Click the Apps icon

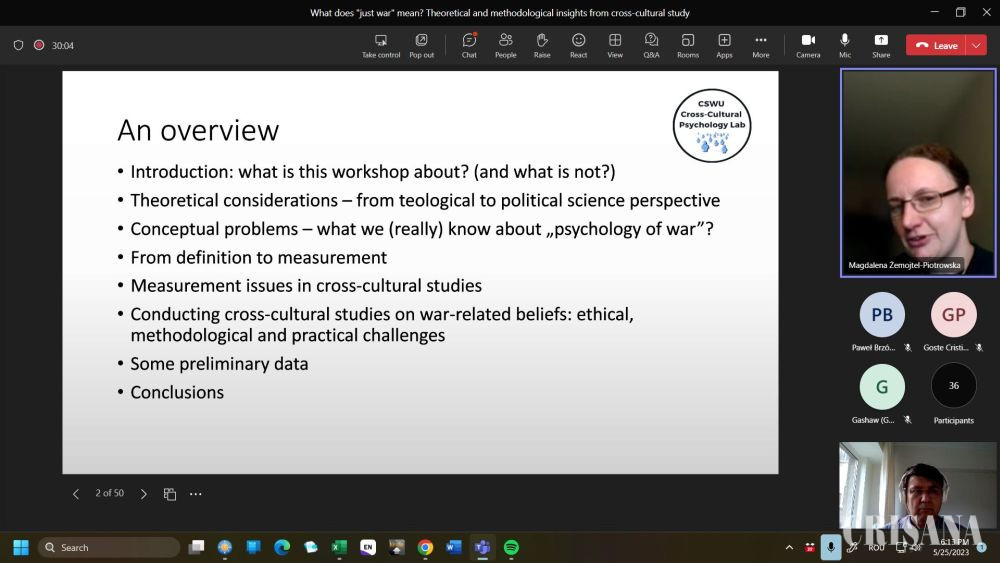click(x=724, y=45)
